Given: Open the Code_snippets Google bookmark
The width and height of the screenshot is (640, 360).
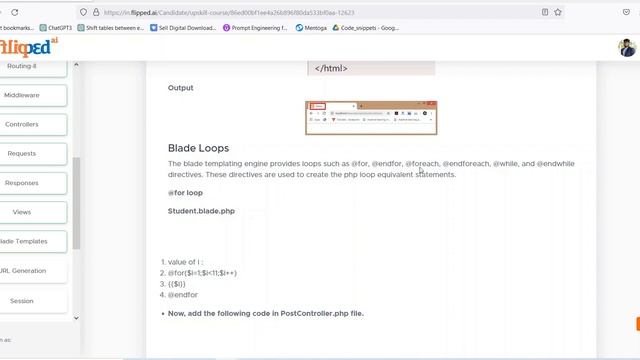Looking at the screenshot, I should (365, 28).
